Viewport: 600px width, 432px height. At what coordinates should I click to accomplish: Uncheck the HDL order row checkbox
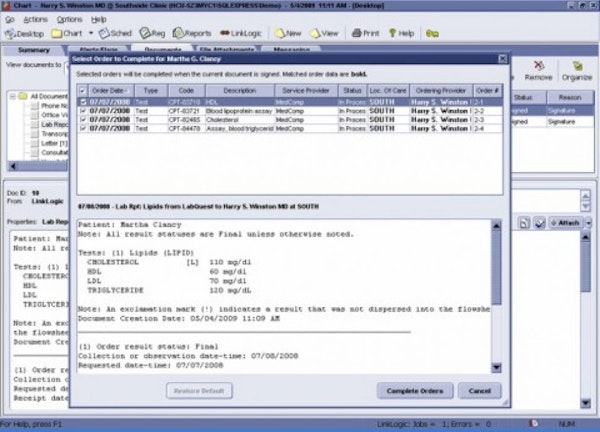[x=83, y=102]
